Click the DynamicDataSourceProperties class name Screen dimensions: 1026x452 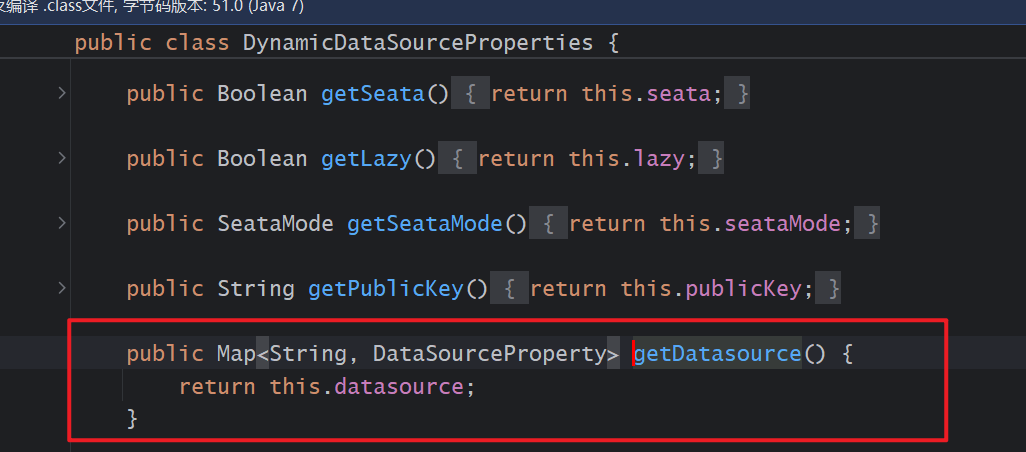[x=417, y=43]
